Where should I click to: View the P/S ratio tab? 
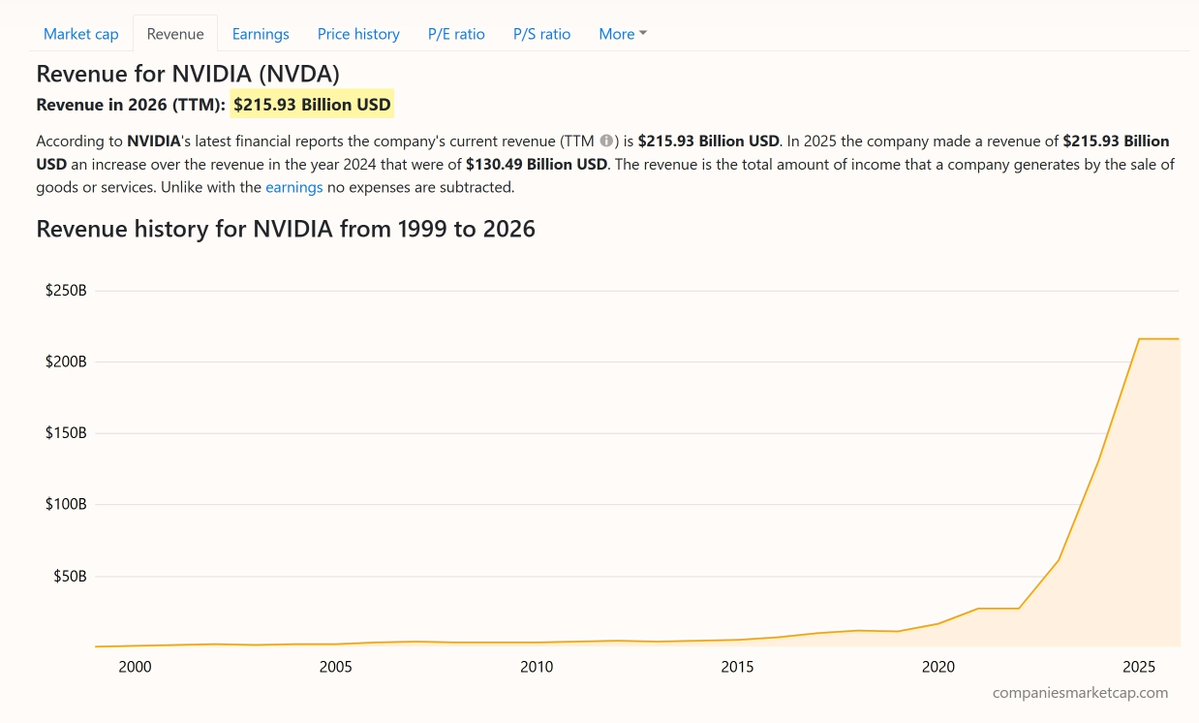coord(541,34)
